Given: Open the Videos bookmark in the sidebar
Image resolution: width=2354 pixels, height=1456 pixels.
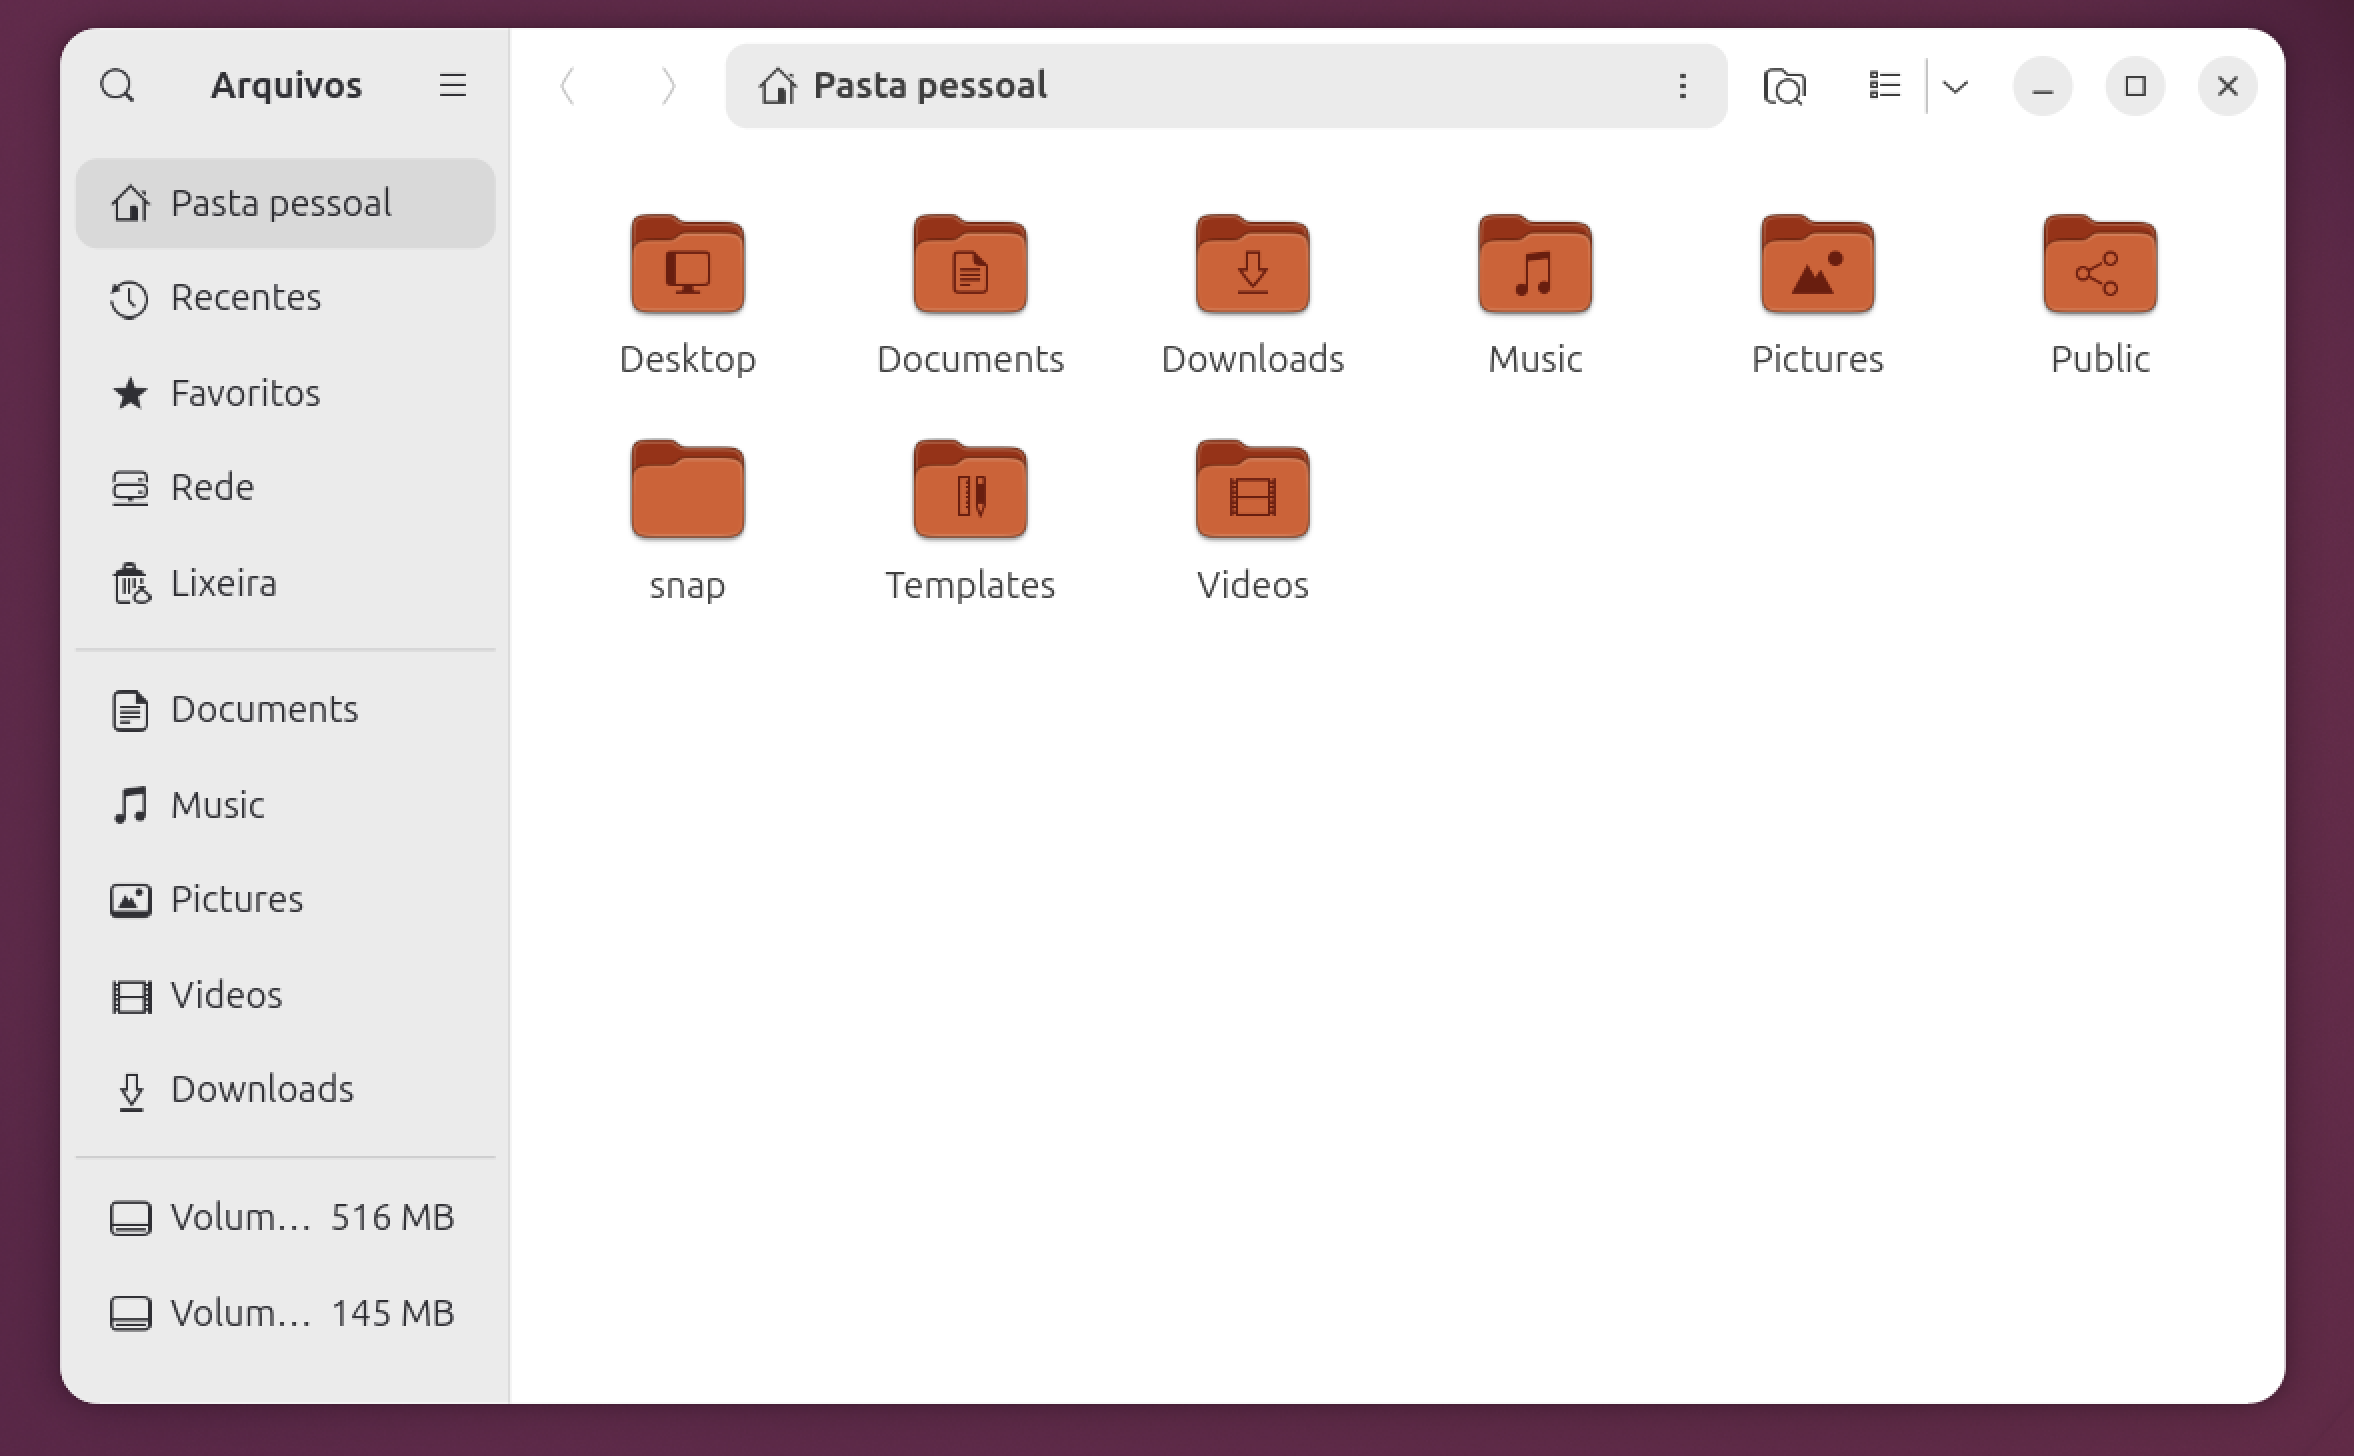Looking at the screenshot, I should [286, 996].
